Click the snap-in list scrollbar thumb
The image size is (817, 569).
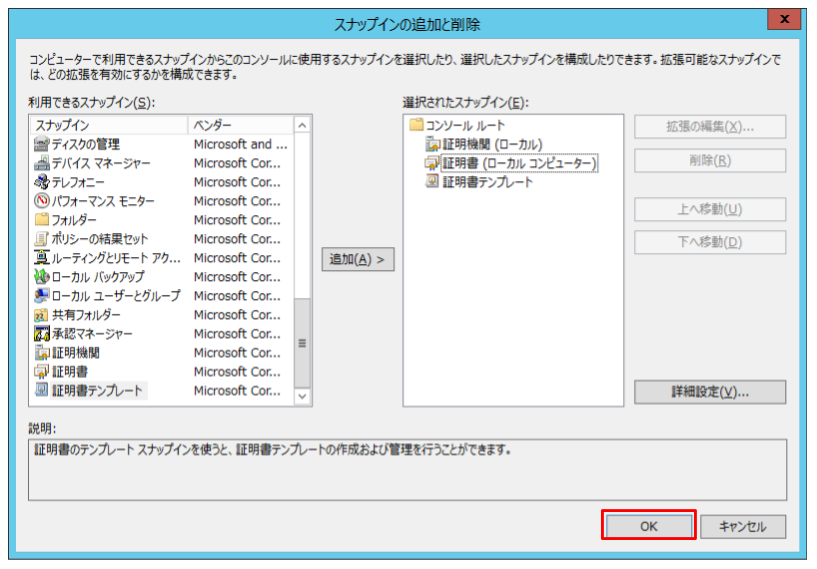[x=302, y=343]
